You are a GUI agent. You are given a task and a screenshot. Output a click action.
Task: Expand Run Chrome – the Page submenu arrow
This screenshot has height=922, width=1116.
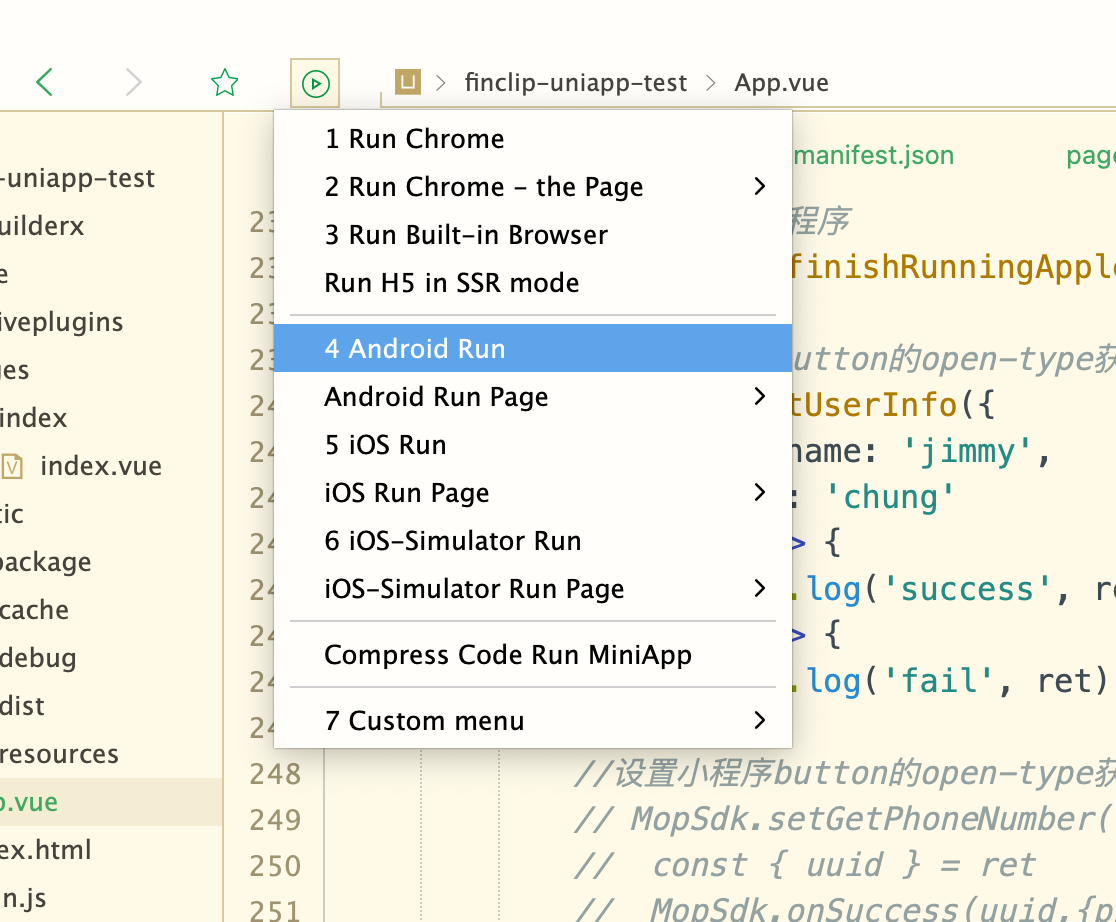(x=759, y=187)
